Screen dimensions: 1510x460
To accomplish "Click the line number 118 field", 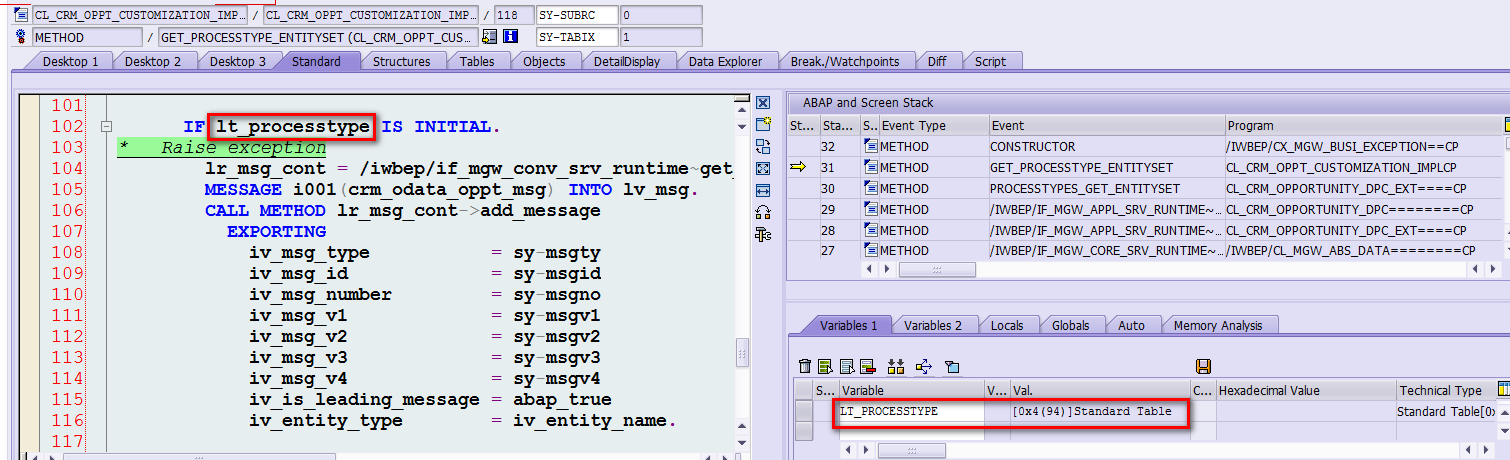I will click(513, 16).
